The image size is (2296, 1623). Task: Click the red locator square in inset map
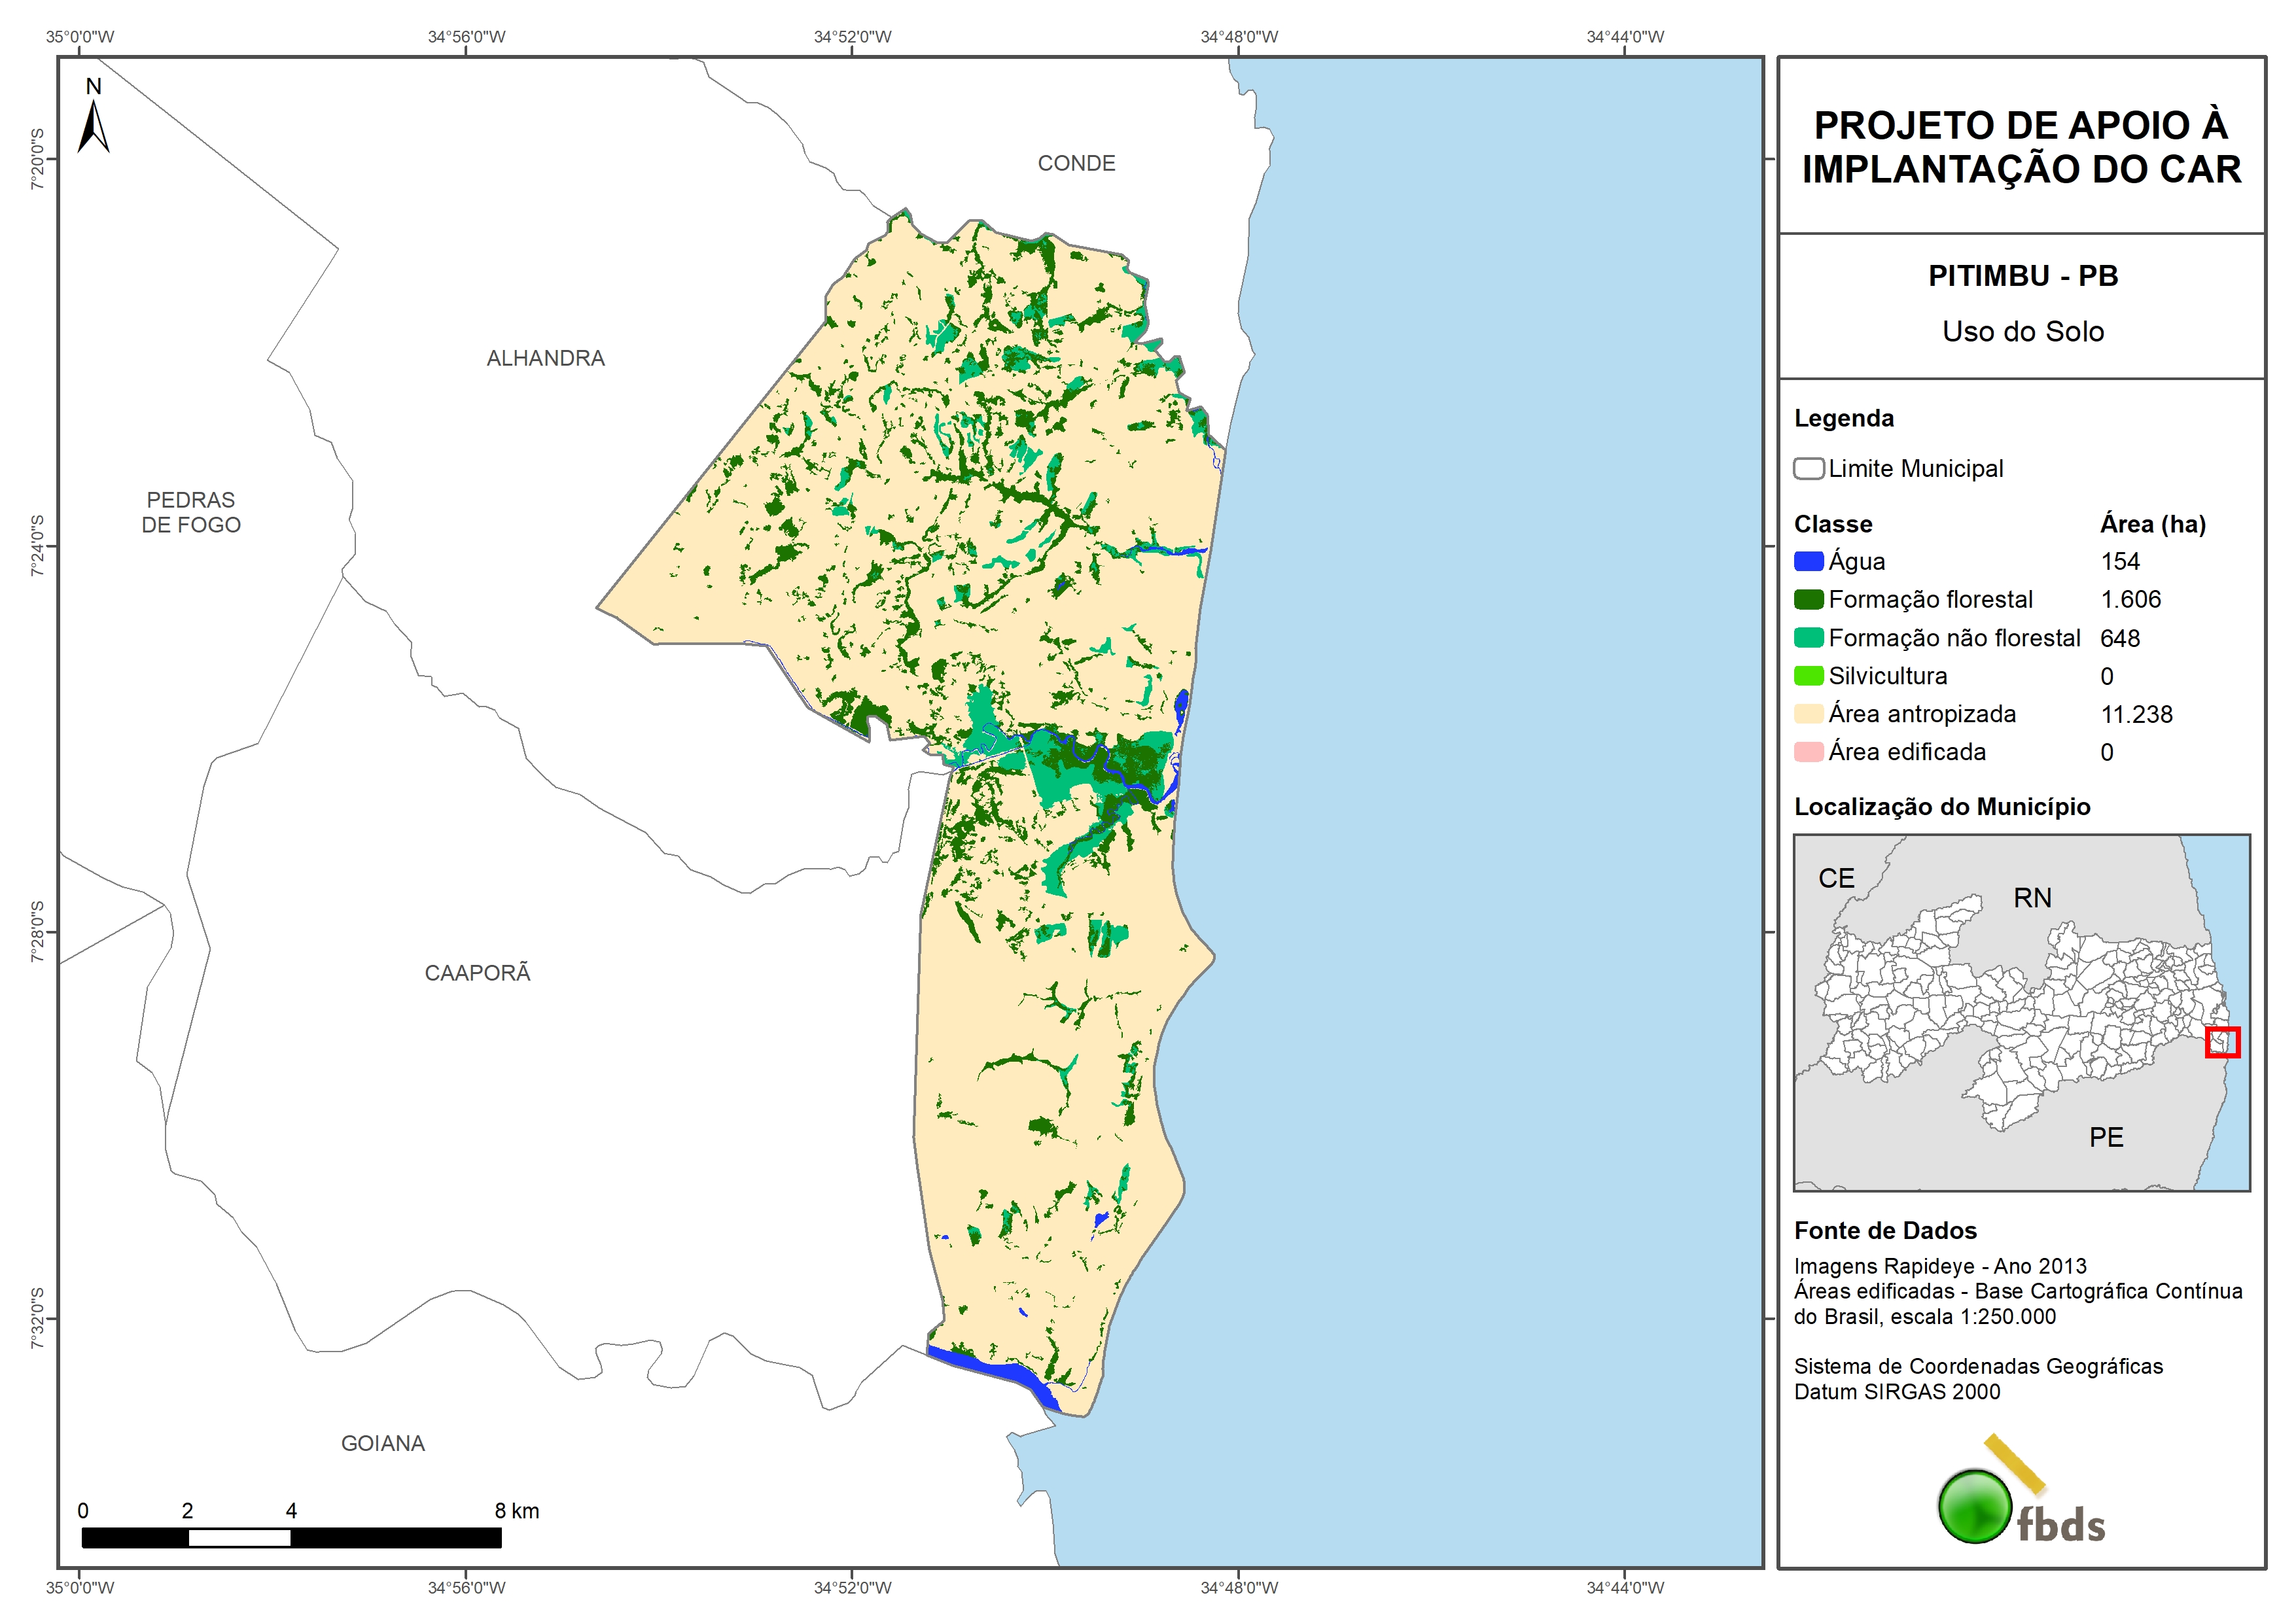tap(2222, 1042)
